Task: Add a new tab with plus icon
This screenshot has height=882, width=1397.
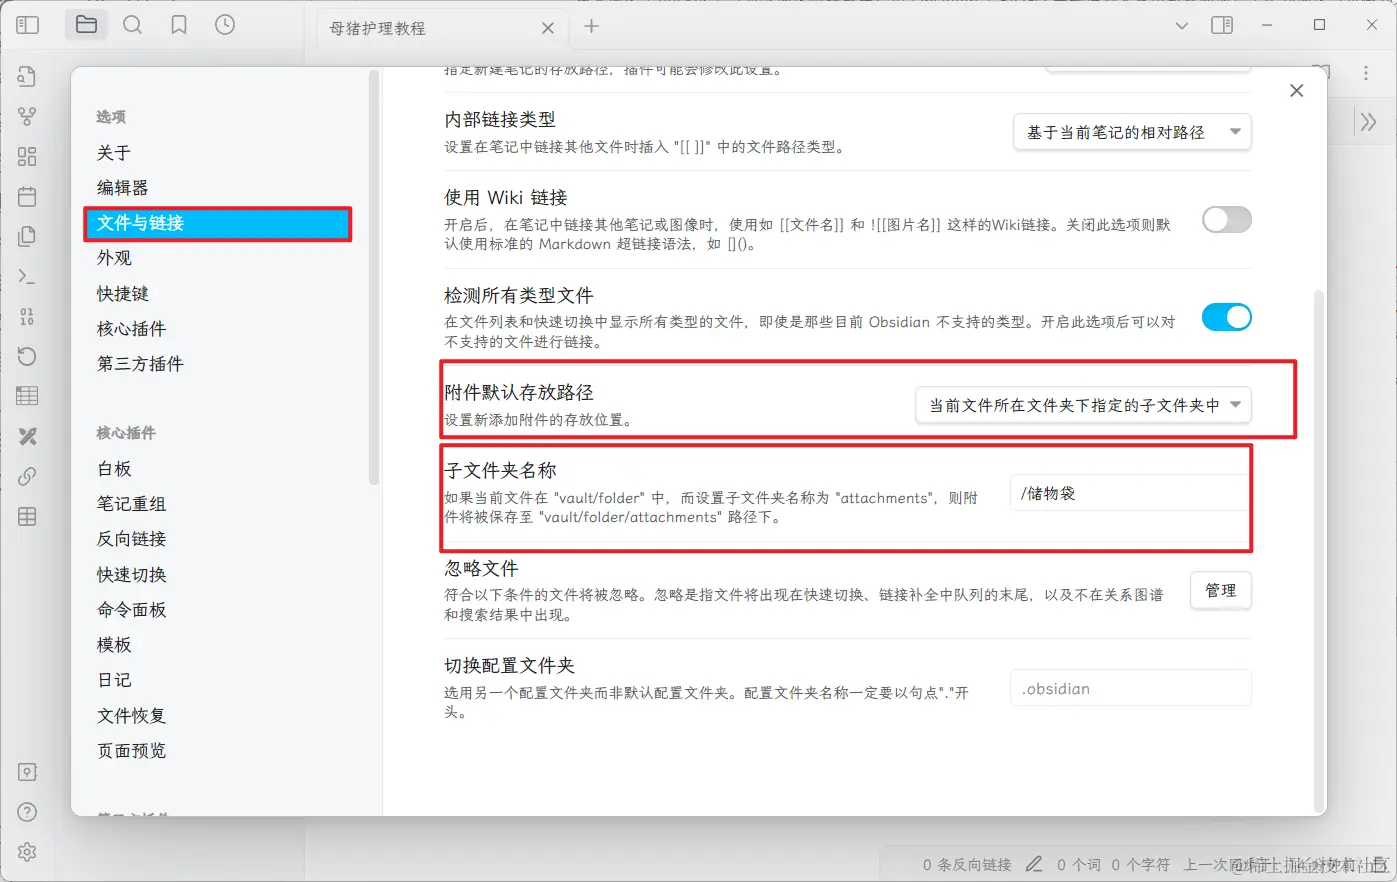Action: [x=592, y=26]
